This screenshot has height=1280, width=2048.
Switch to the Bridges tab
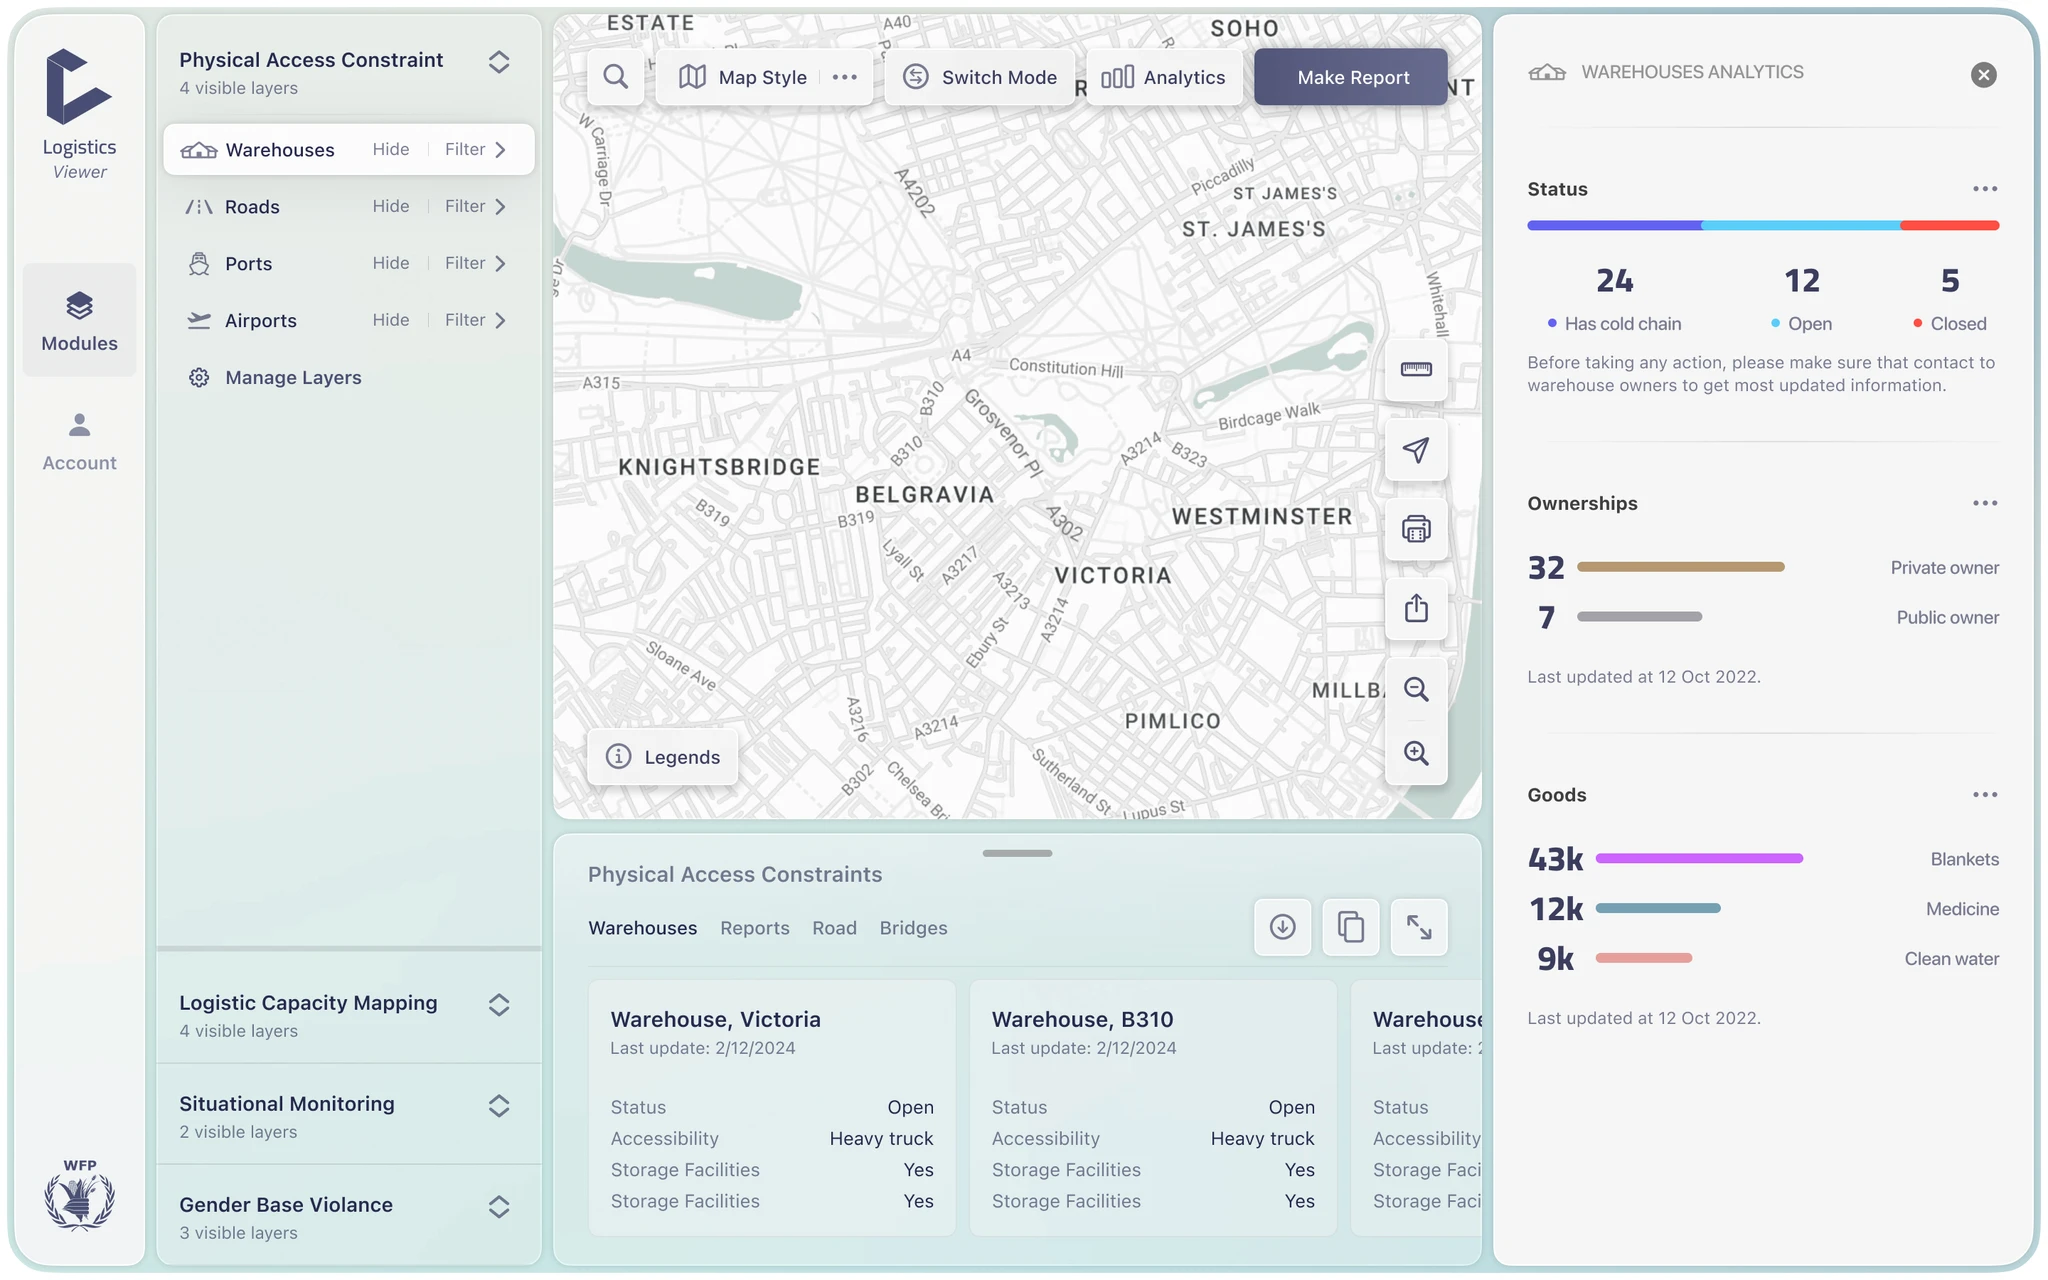tap(913, 928)
